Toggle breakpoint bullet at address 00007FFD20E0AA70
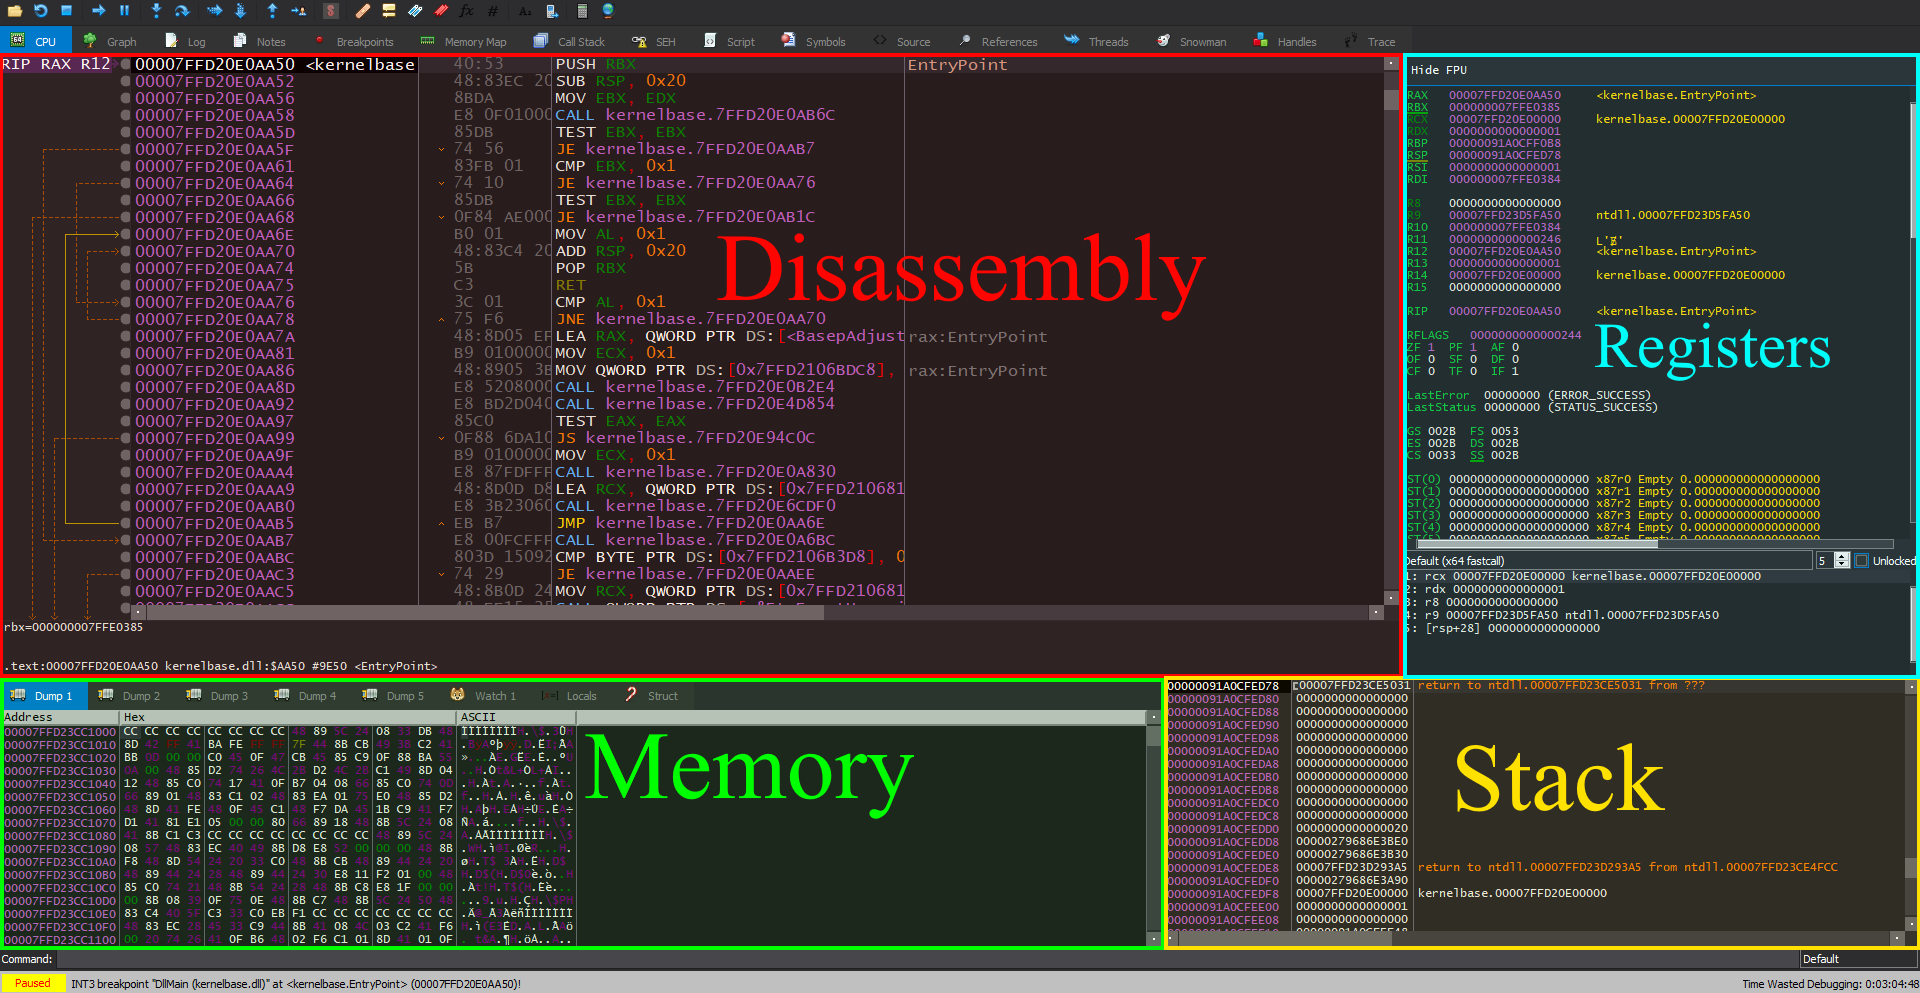This screenshot has height=993, width=1920. (126, 251)
